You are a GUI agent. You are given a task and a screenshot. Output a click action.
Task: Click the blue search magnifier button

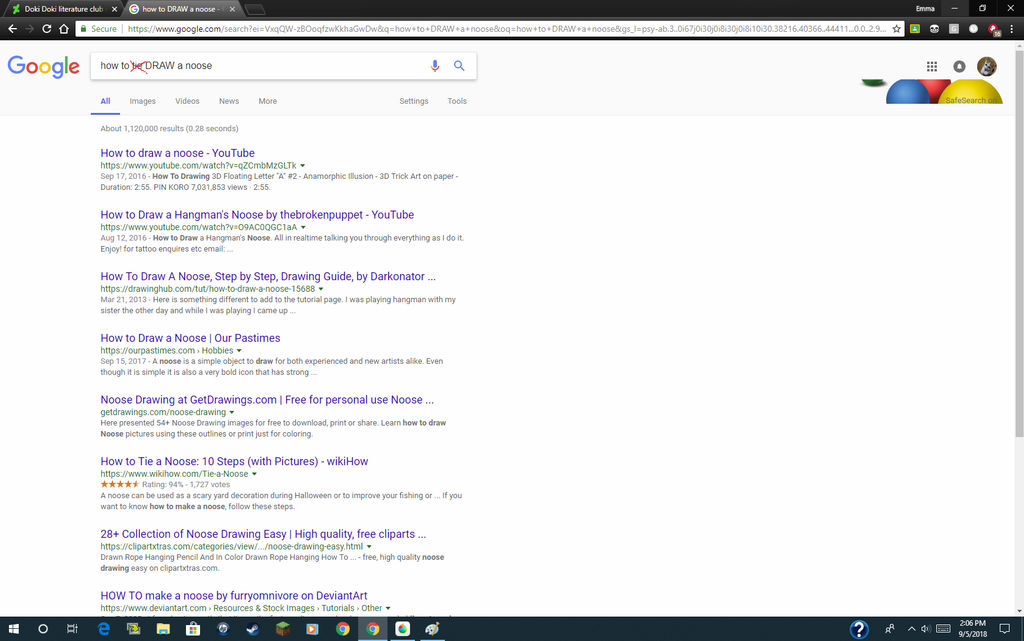coord(459,66)
